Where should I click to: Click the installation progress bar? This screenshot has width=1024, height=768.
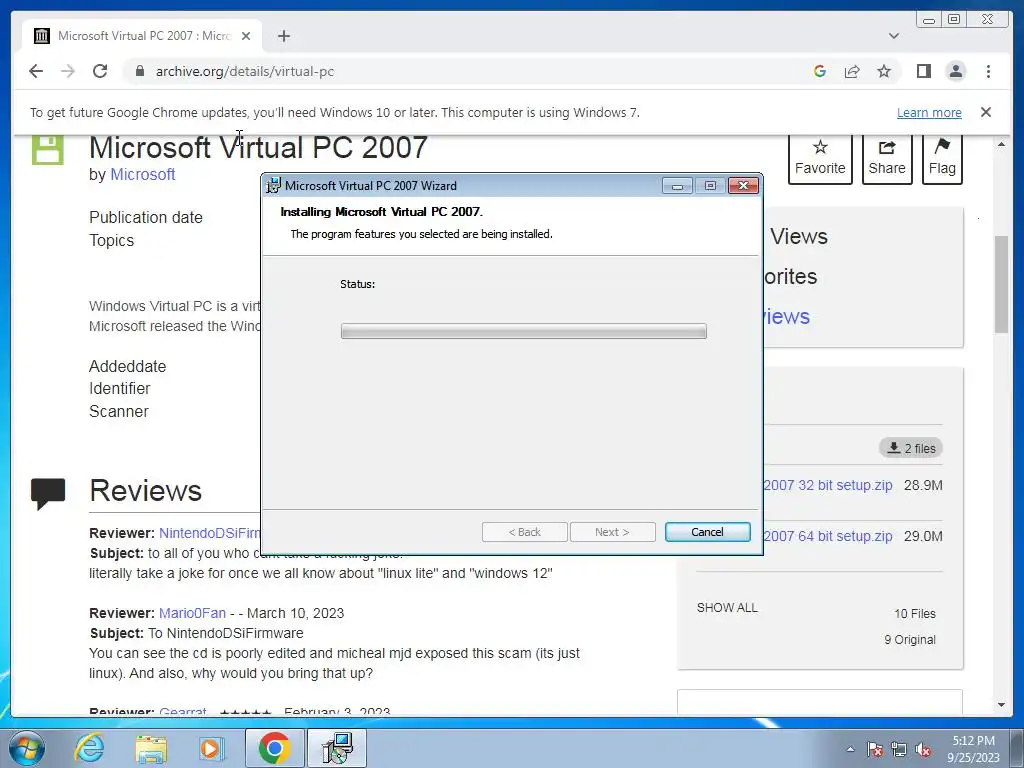pyautogui.click(x=523, y=331)
